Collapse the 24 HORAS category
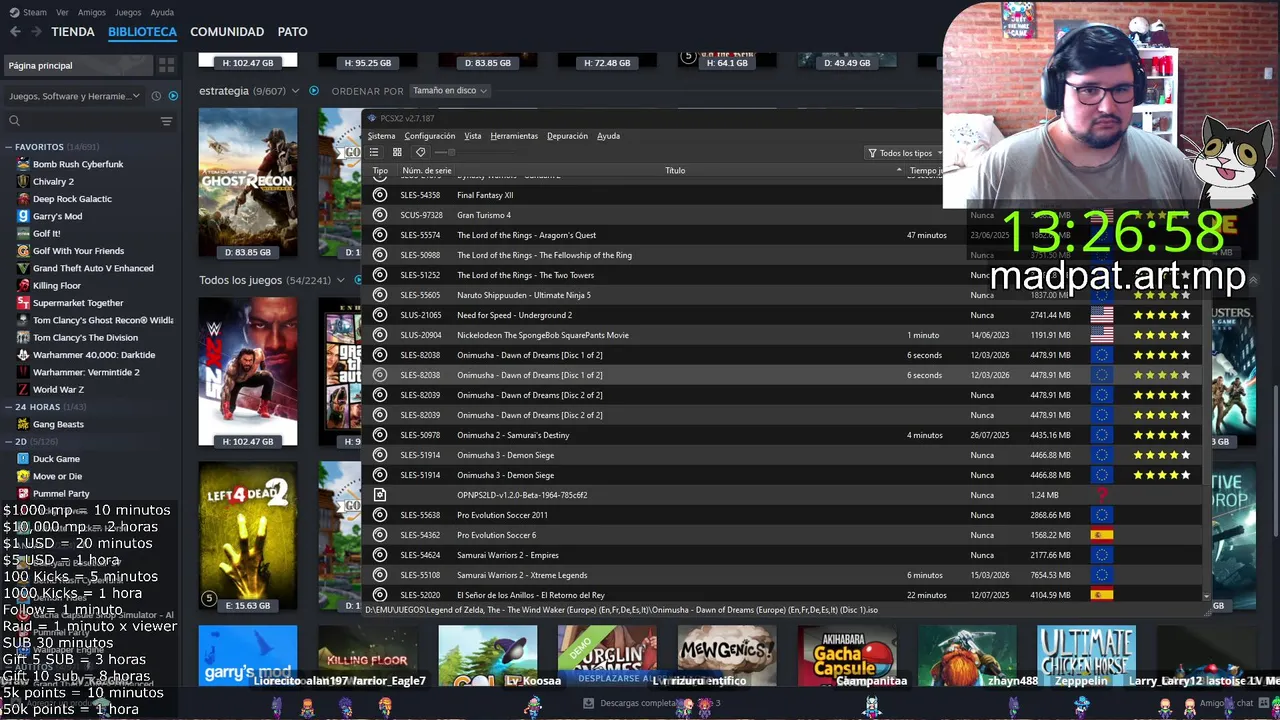The height and width of the screenshot is (720, 1280). (x=9, y=407)
